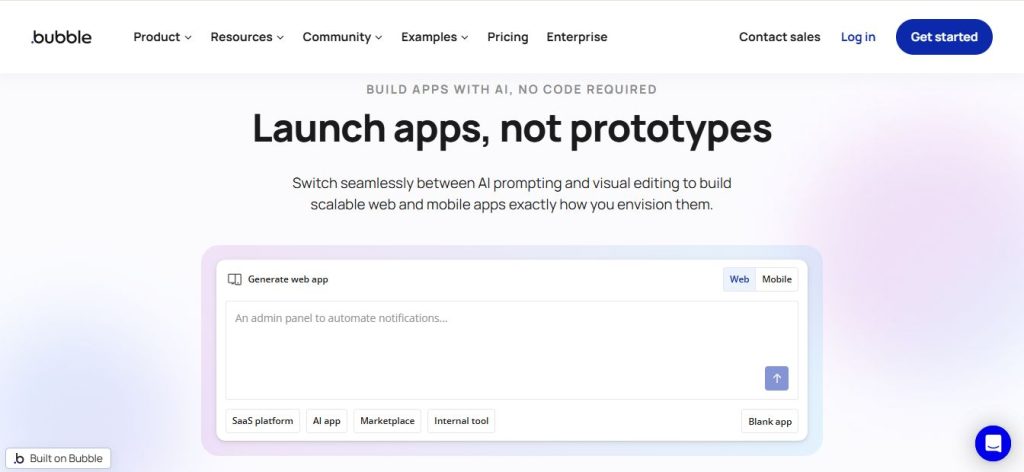This screenshot has width=1024, height=472.
Task: Click the Bubble logo in header
Action: point(61,37)
